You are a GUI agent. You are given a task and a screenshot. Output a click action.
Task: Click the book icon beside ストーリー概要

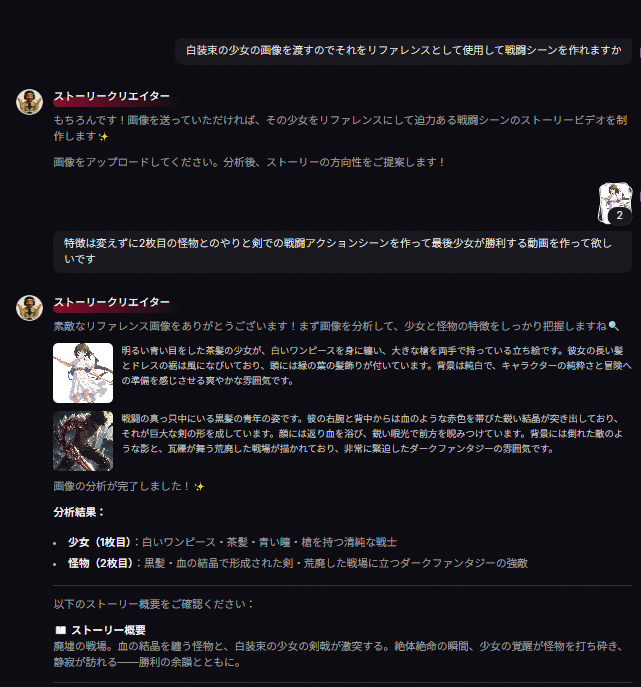60,630
